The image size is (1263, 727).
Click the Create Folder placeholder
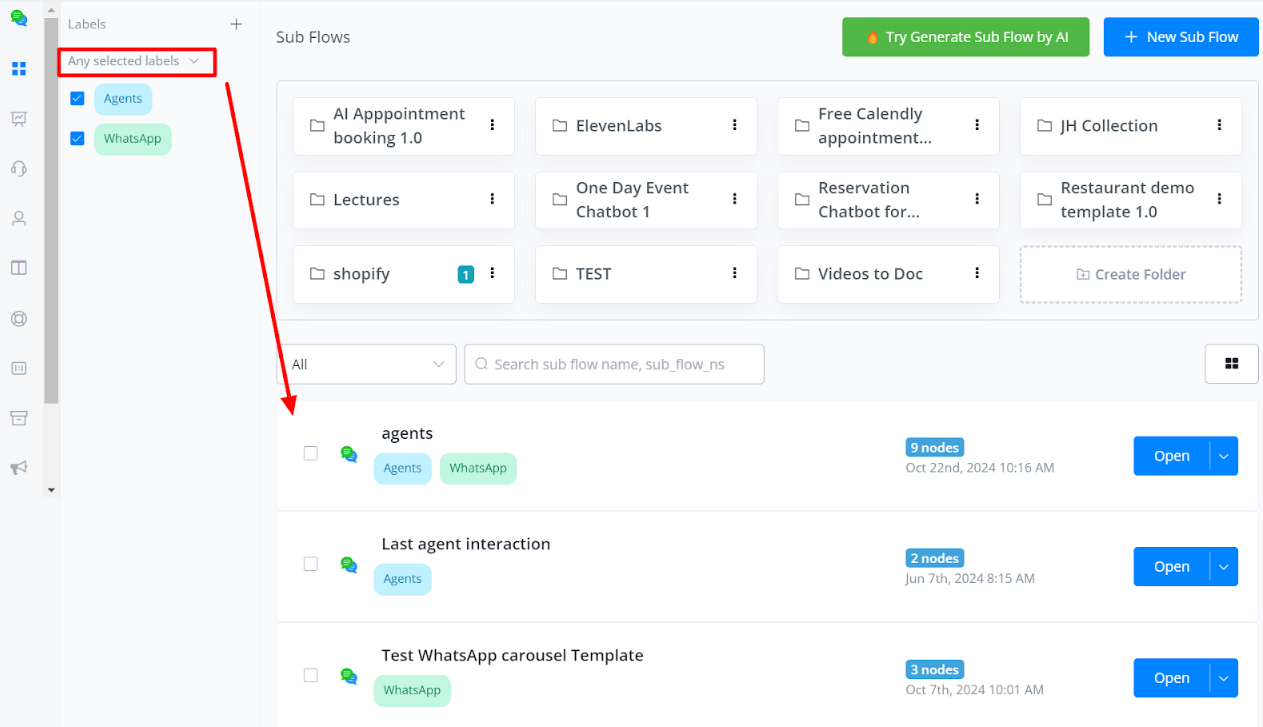tap(1130, 274)
